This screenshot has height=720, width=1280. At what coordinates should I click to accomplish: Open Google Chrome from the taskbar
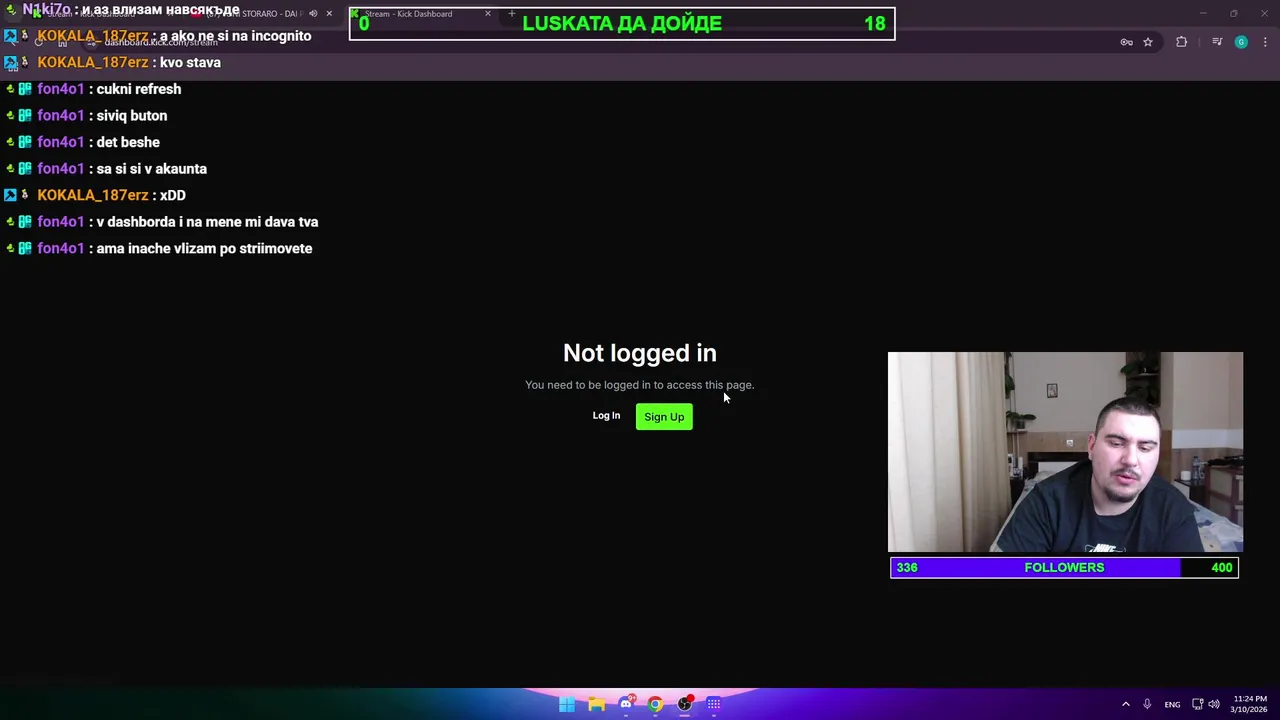click(x=655, y=704)
